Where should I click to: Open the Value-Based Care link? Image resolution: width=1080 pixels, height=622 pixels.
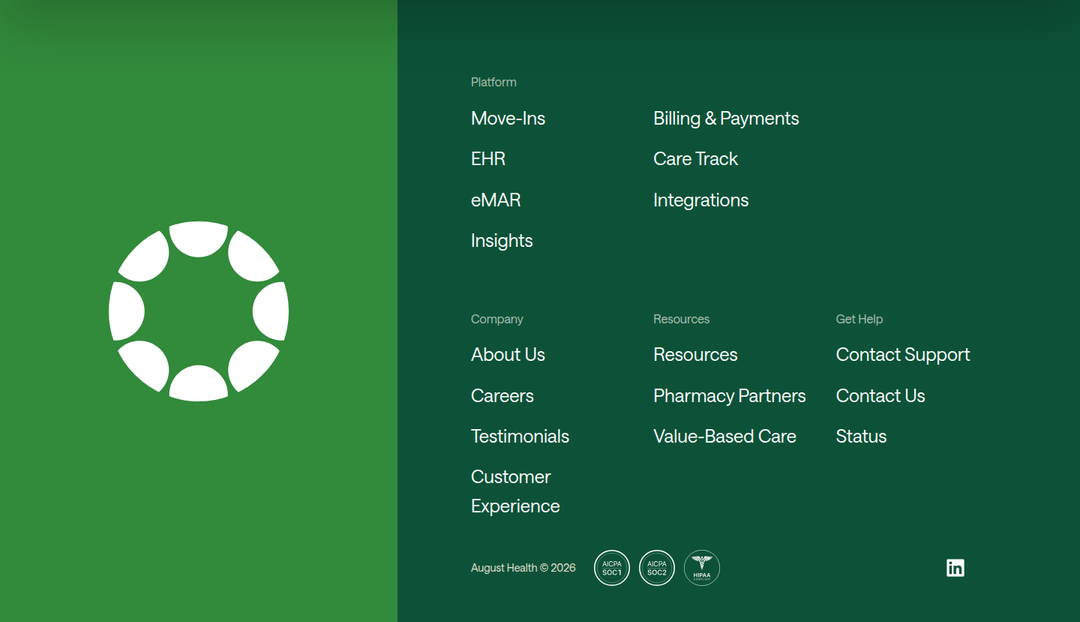point(725,437)
